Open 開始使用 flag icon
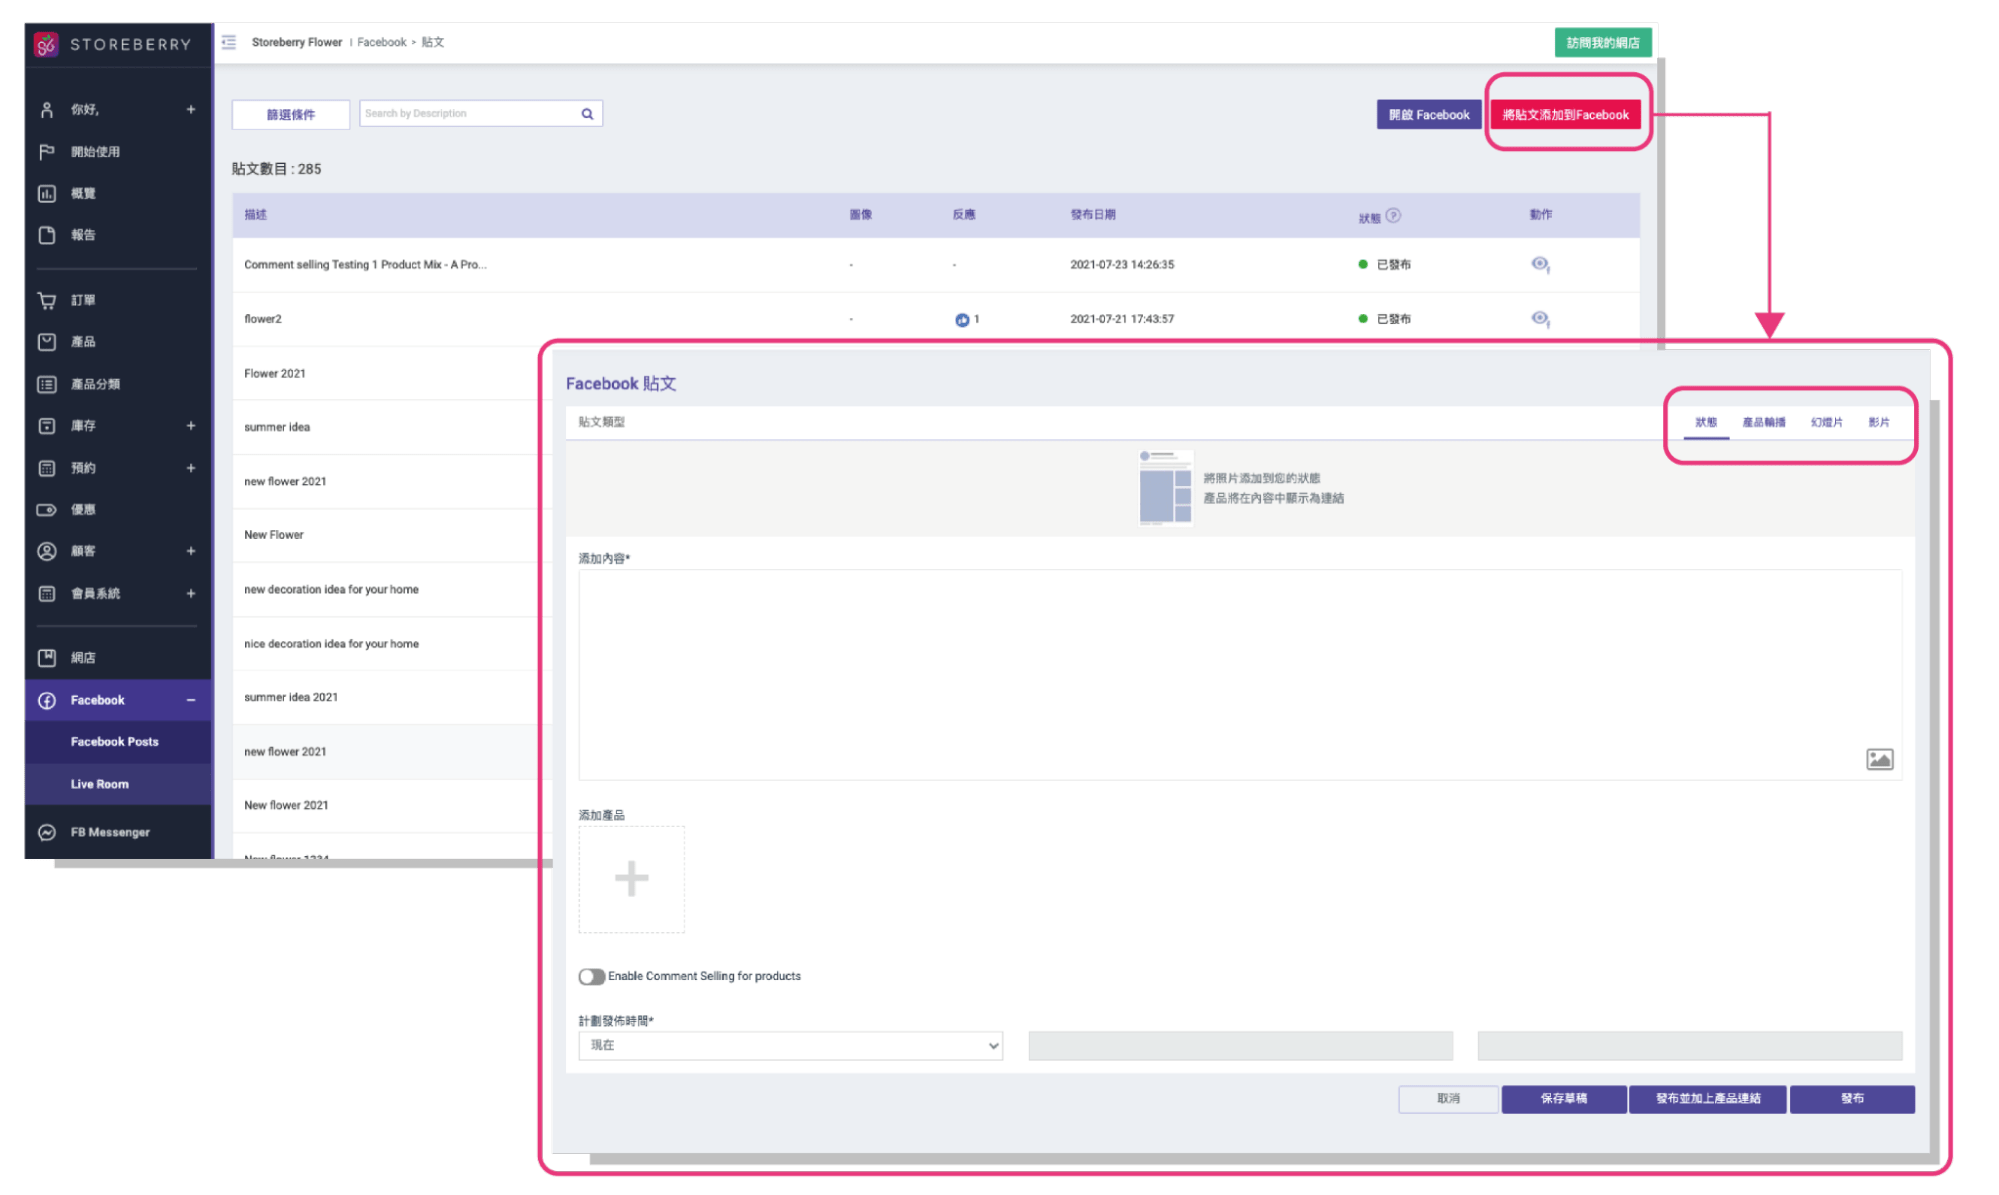Screen dimensions: 1999x1195 (46, 152)
